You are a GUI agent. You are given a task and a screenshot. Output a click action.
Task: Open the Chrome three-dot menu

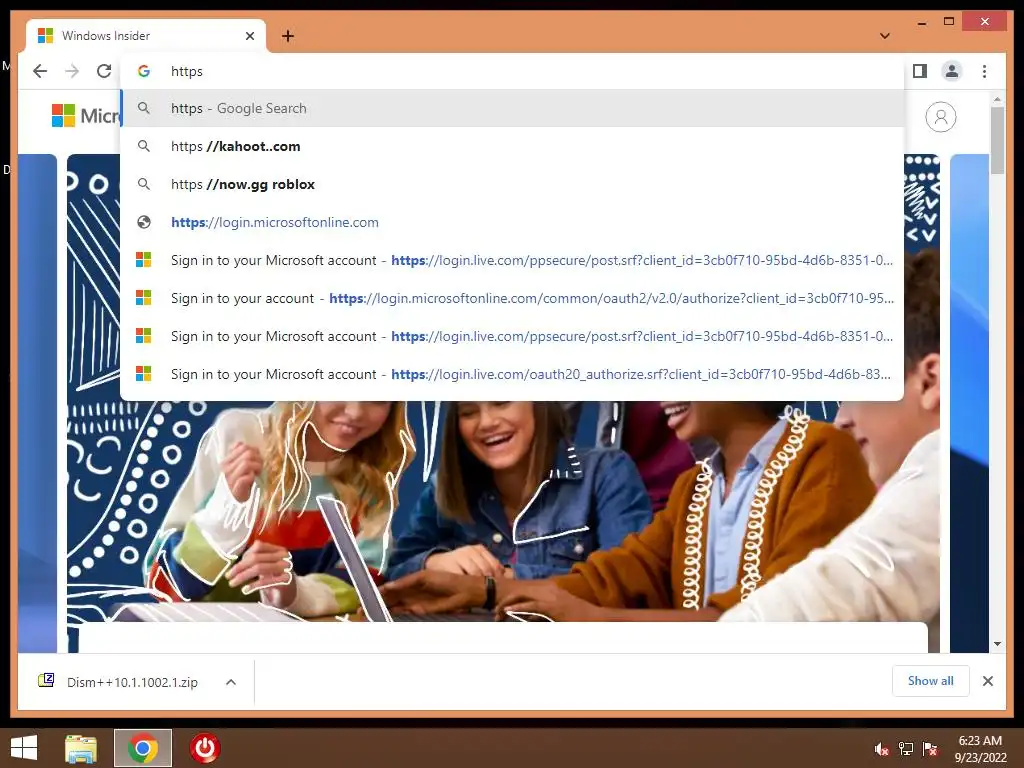(984, 71)
